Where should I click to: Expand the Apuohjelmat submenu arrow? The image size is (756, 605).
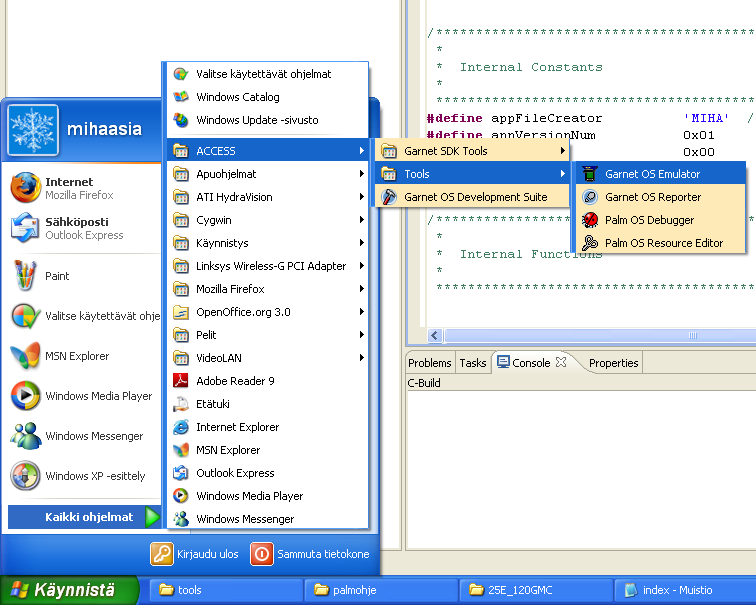click(x=361, y=174)
